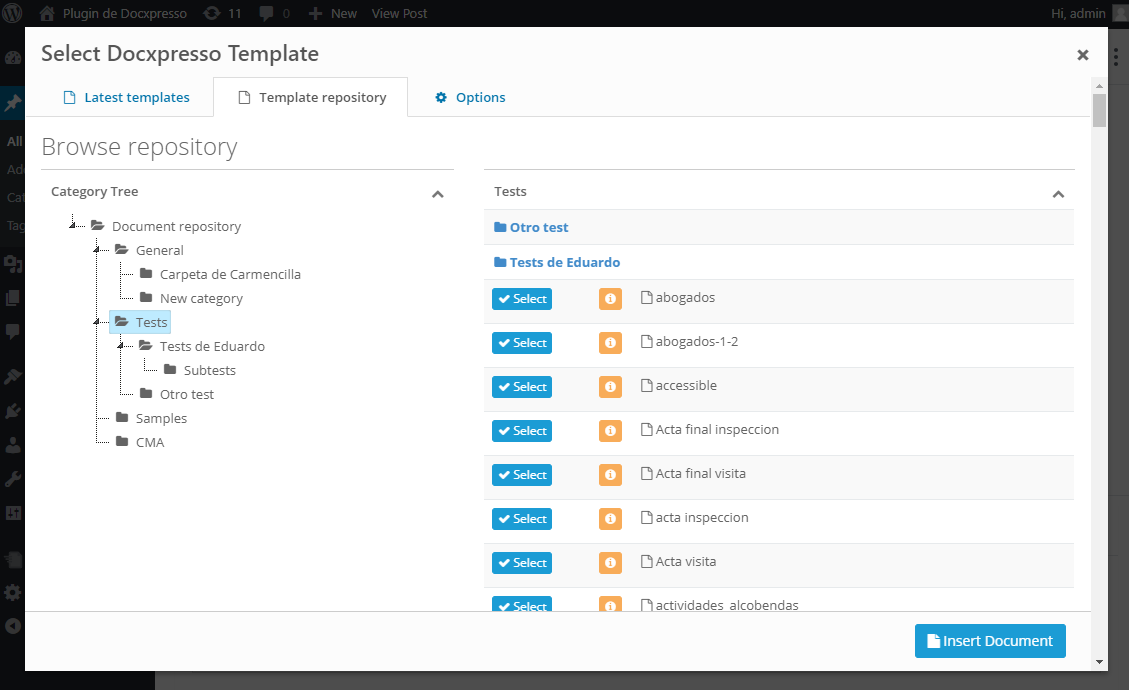Viewport: 1129px width, 690px height.
Task: Click the scrollbar up arrow
Action: pyautogui.click(x=1099, y=86)
